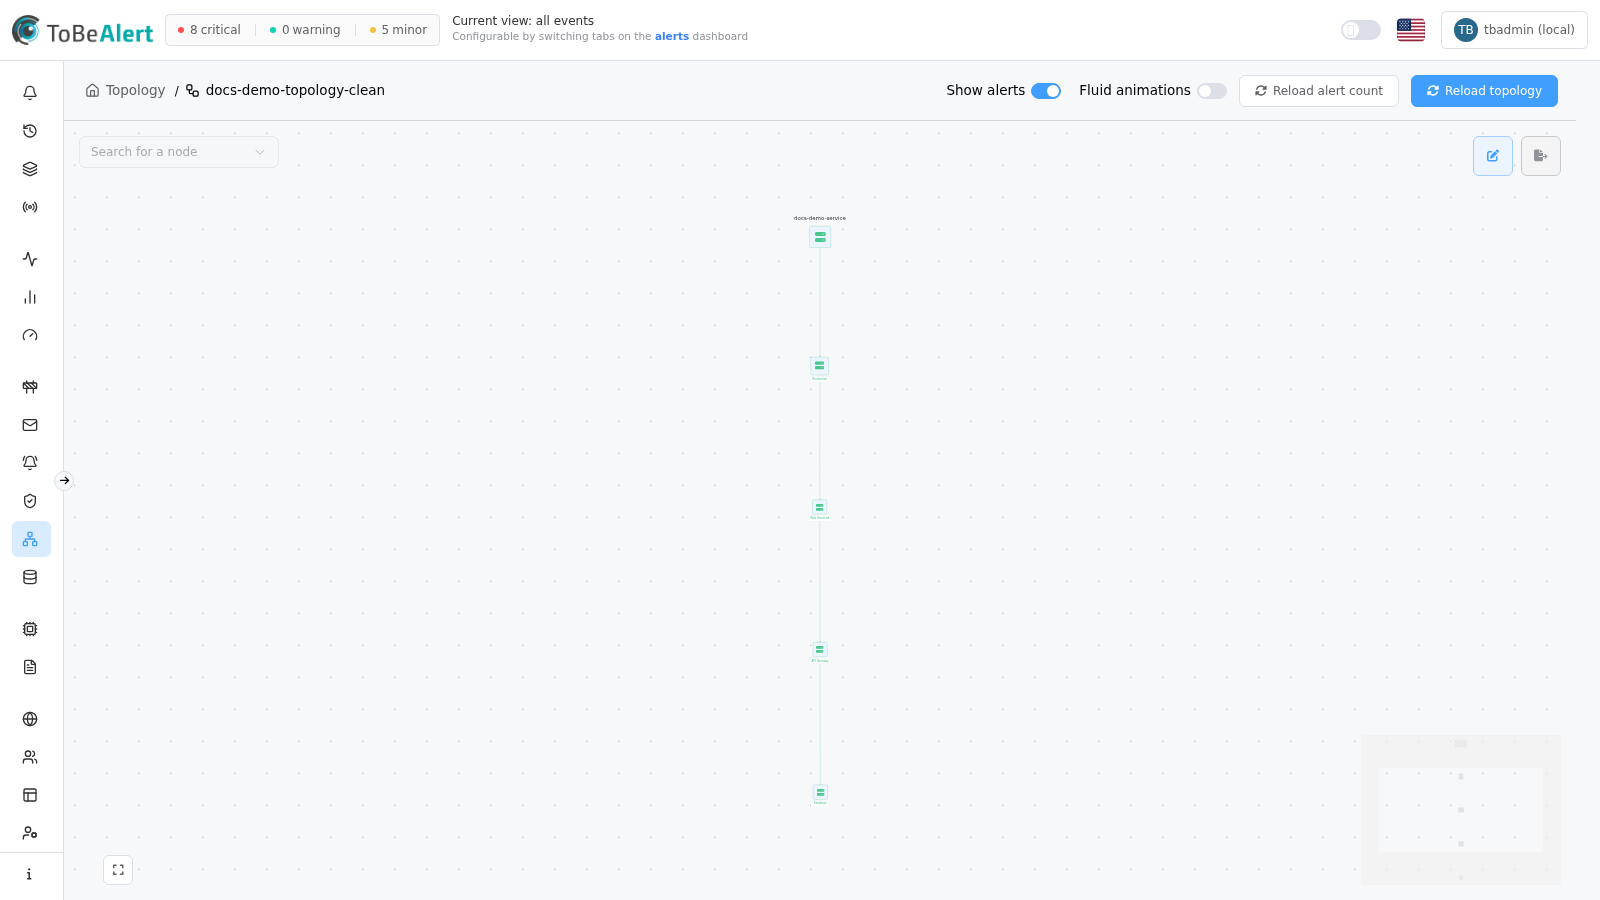
Task: Open the CPU chip sidebar icon
Action: pos(30,629)
